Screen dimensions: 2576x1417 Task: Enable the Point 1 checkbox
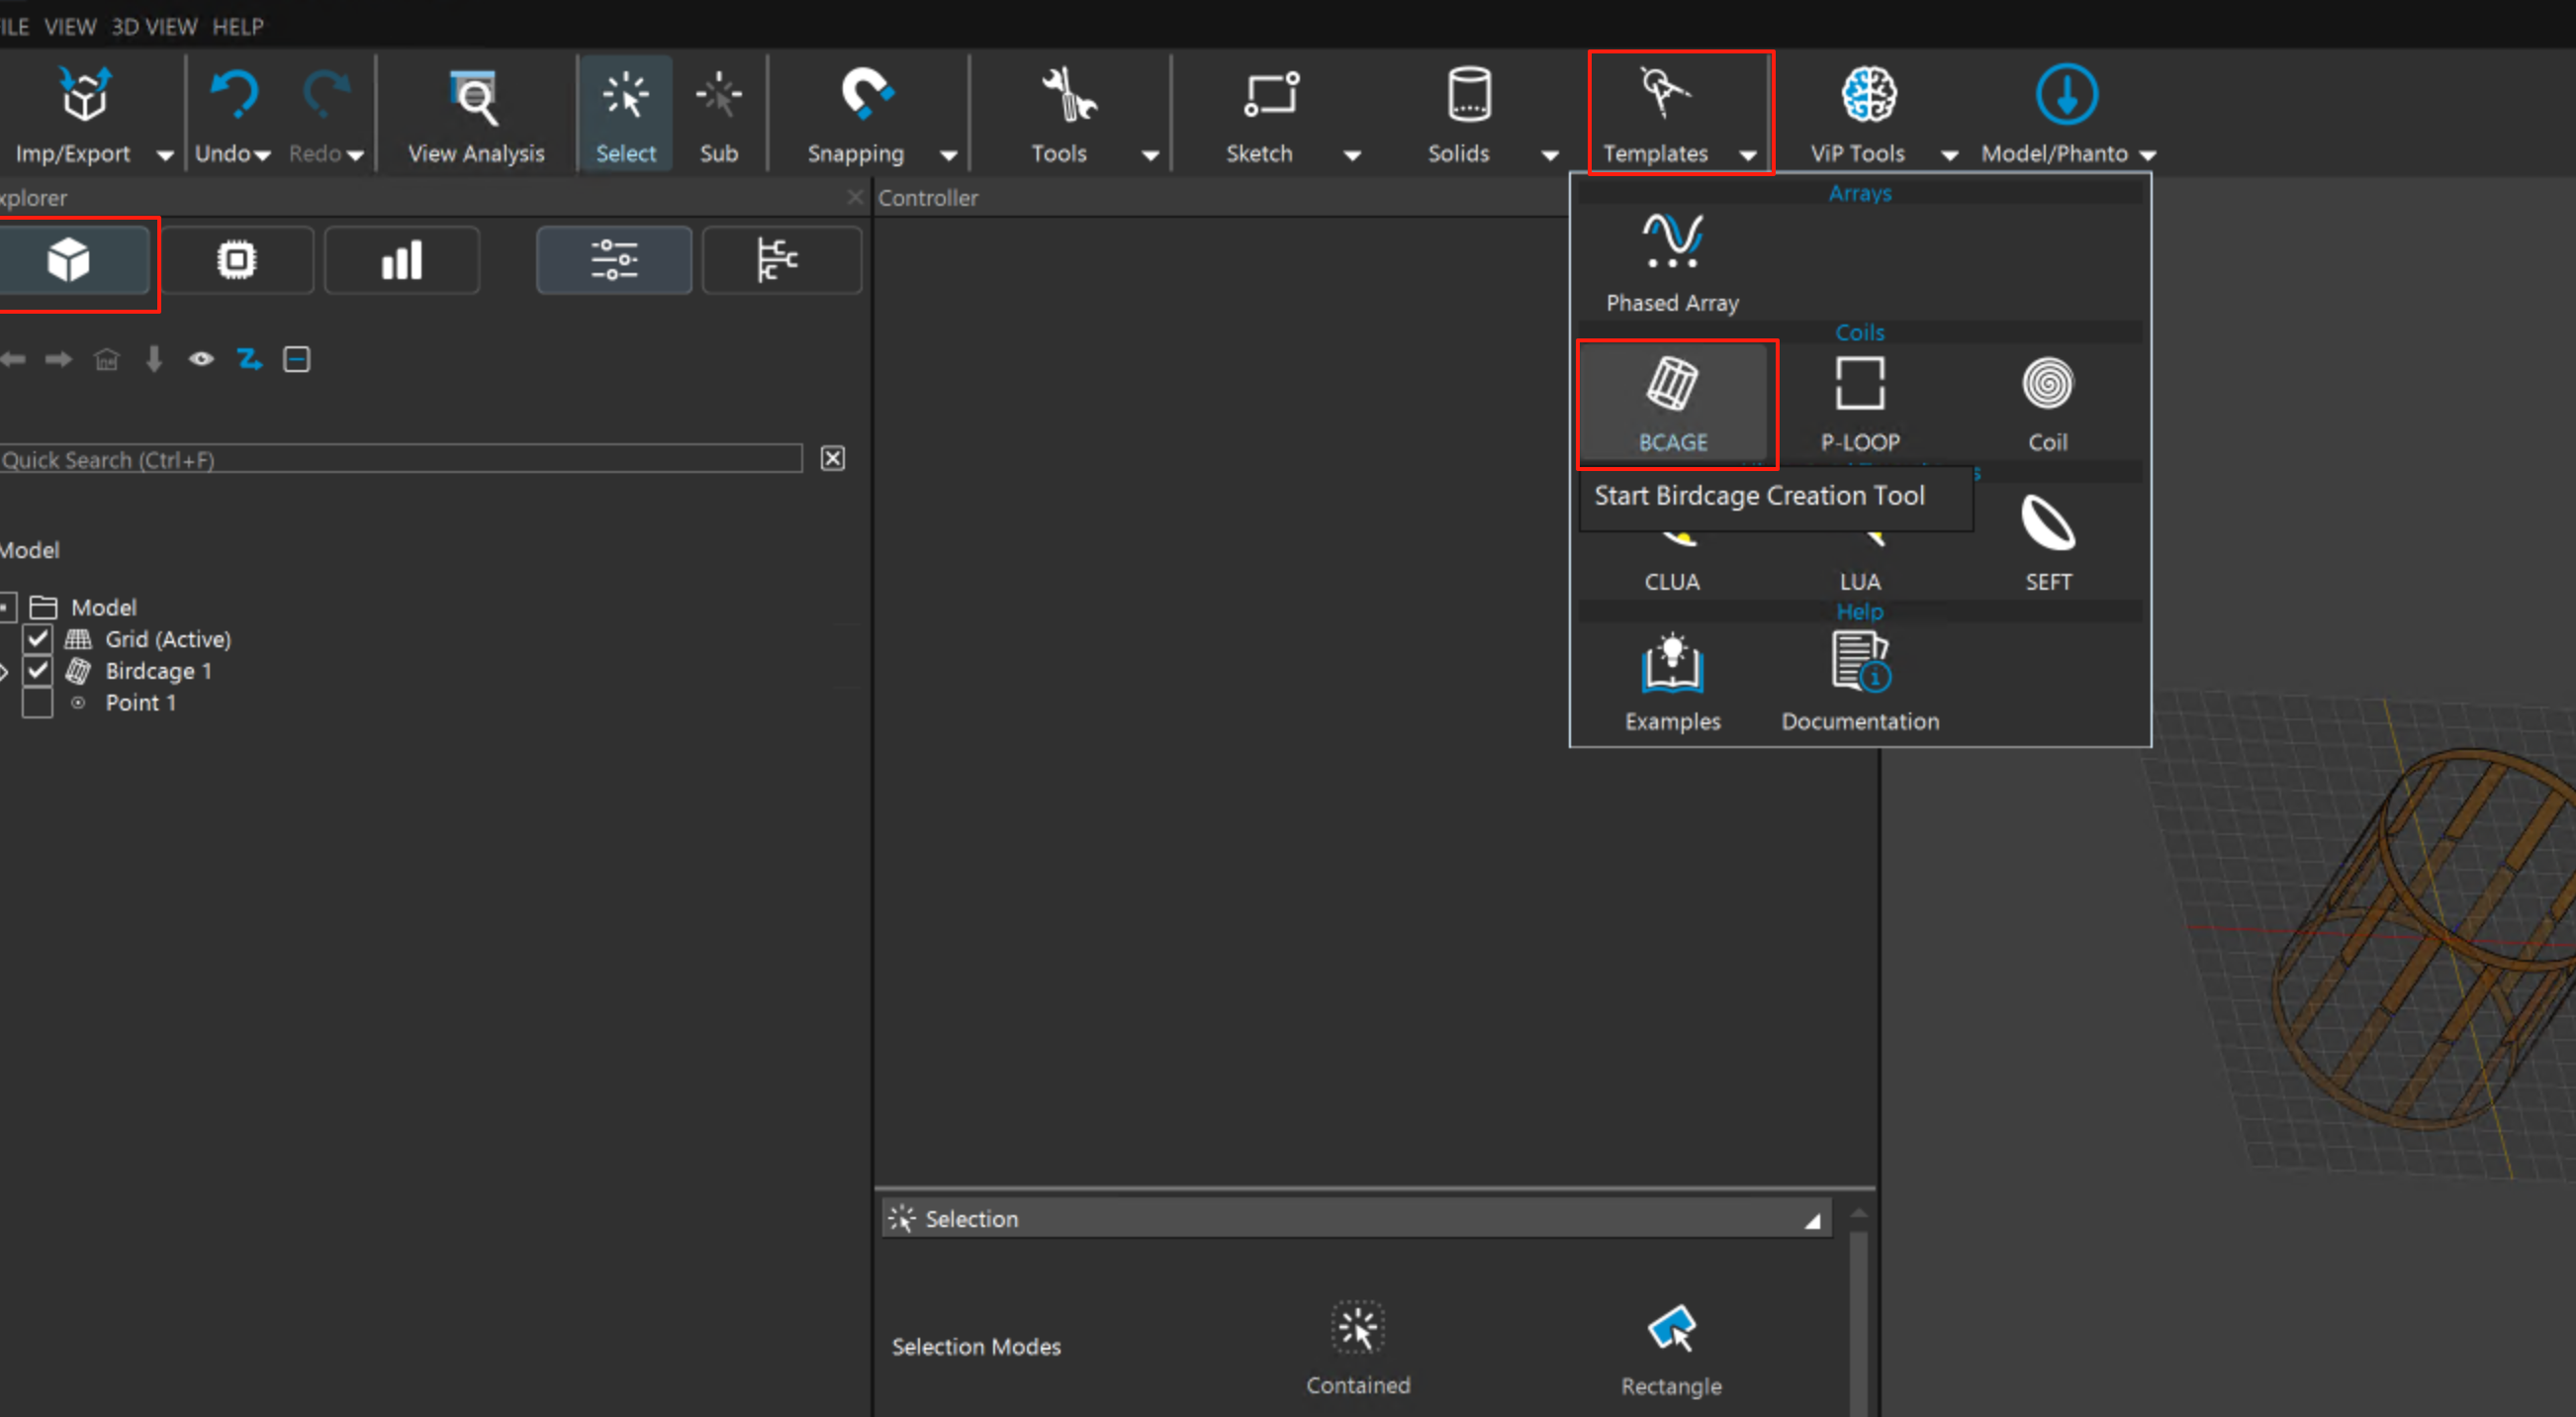pyautogui.click(x=38, y=703)
